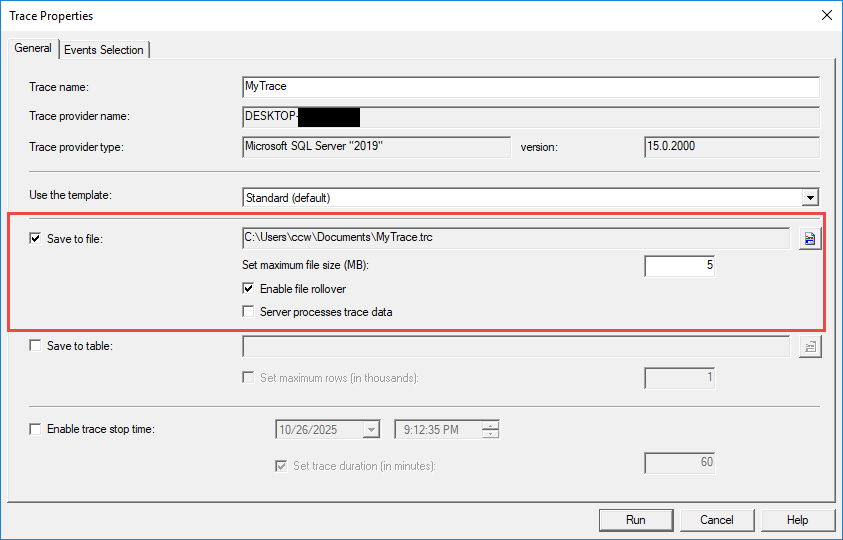Click the Trace provider type field

pyautogui.click(x=376, y=147)
